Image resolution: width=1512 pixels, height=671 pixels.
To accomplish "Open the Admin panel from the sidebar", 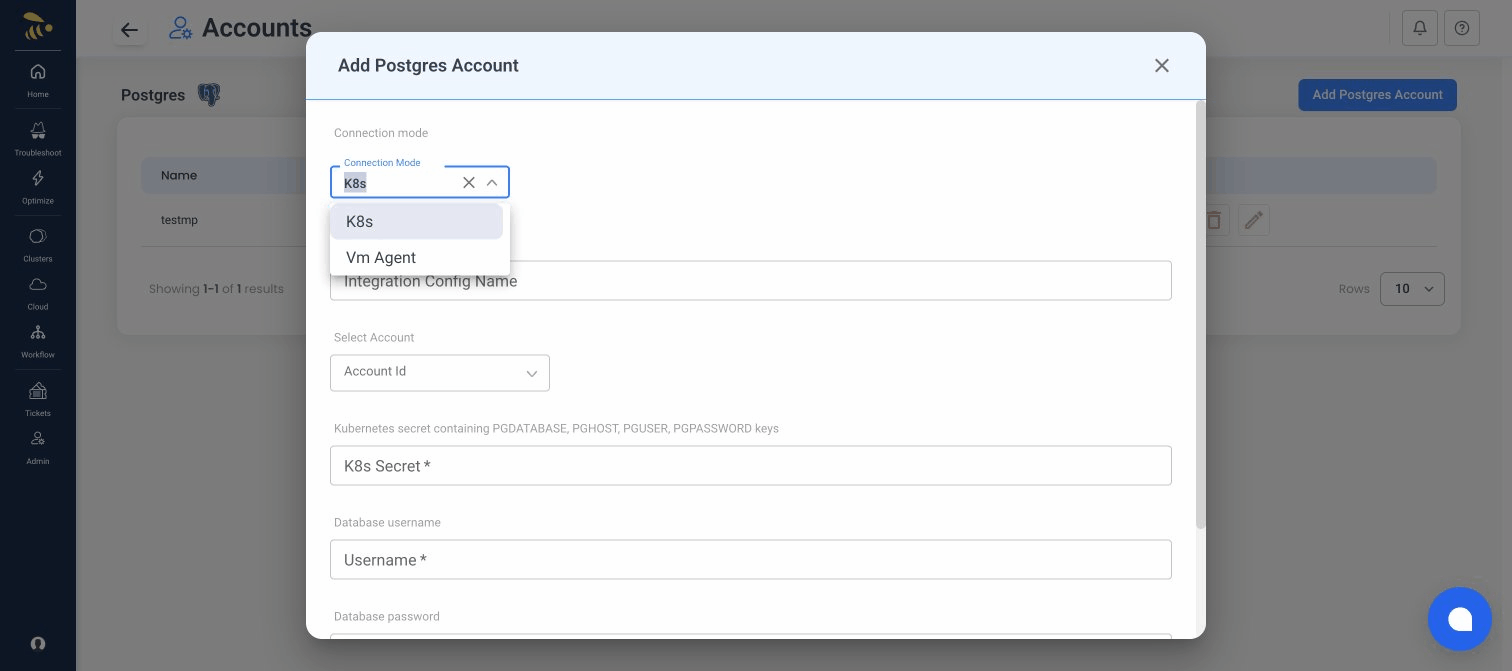I will (x=37, y=445).
